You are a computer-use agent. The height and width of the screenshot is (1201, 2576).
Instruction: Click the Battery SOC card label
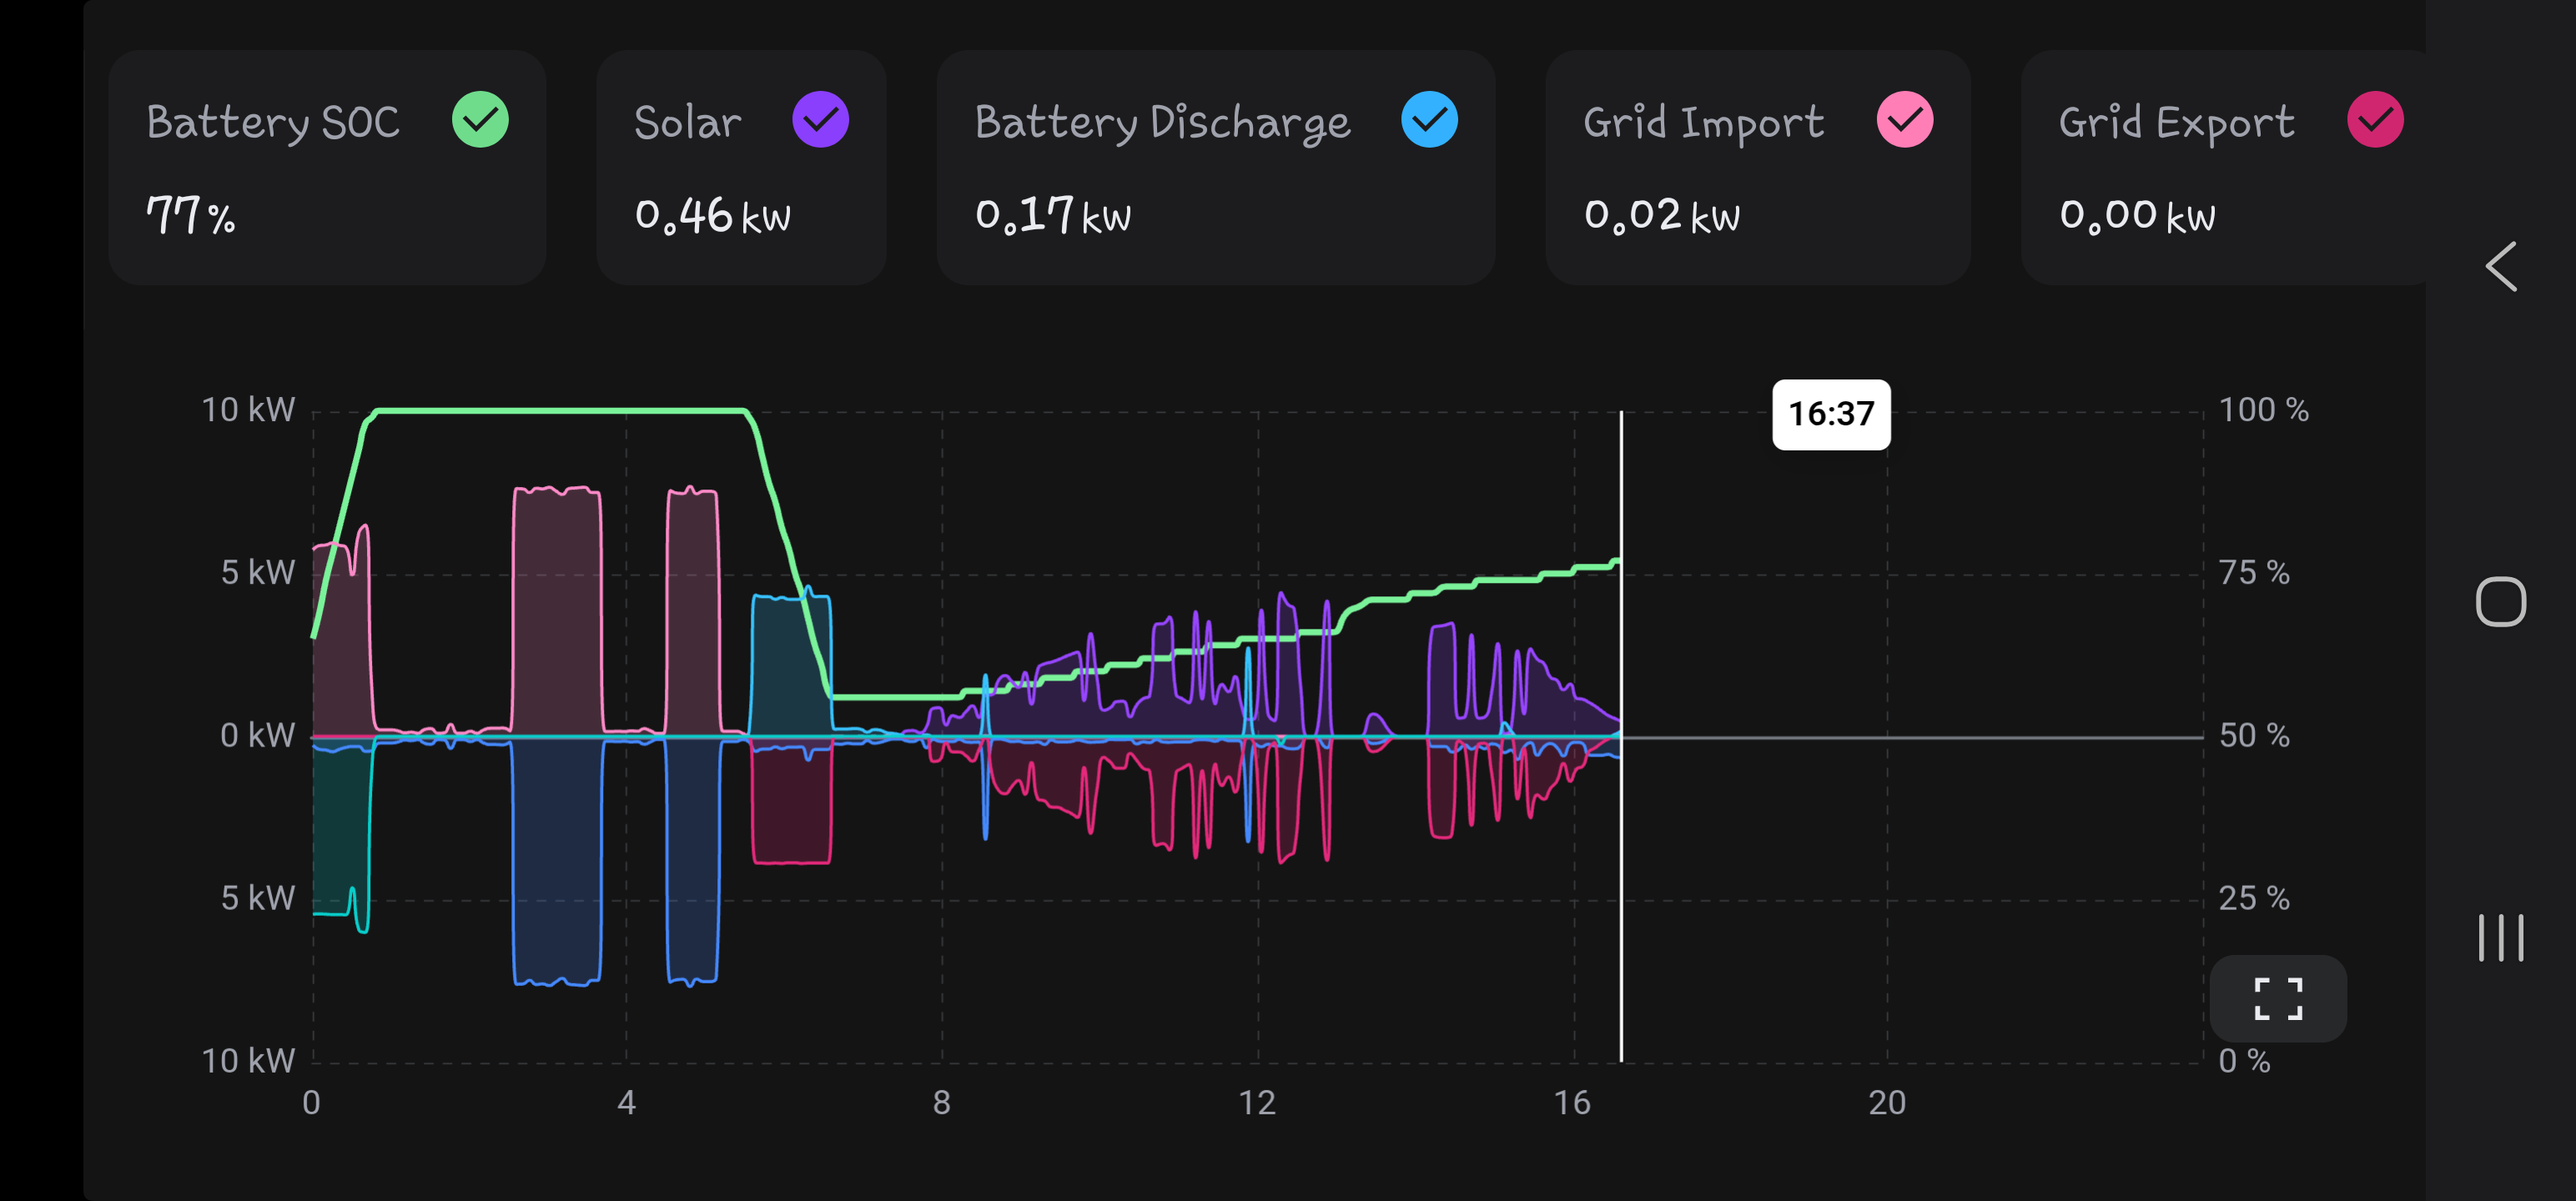pos(273,123)
